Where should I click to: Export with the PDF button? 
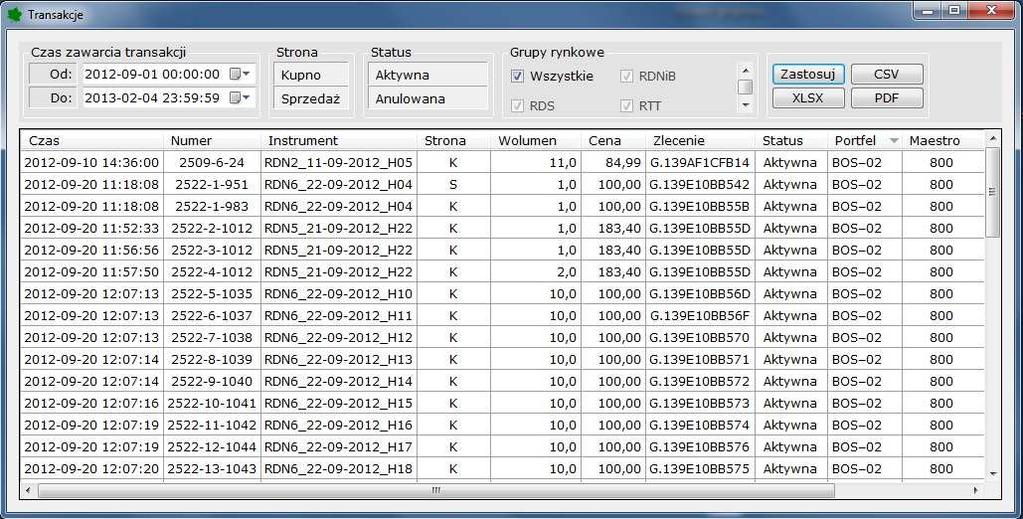887,98
